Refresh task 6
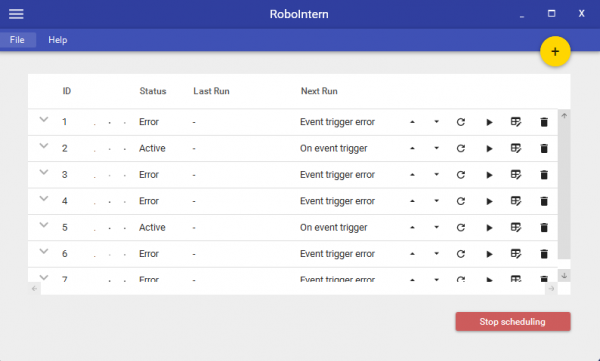The width and height of the screenshot is (600, 361). coord(461,254)
